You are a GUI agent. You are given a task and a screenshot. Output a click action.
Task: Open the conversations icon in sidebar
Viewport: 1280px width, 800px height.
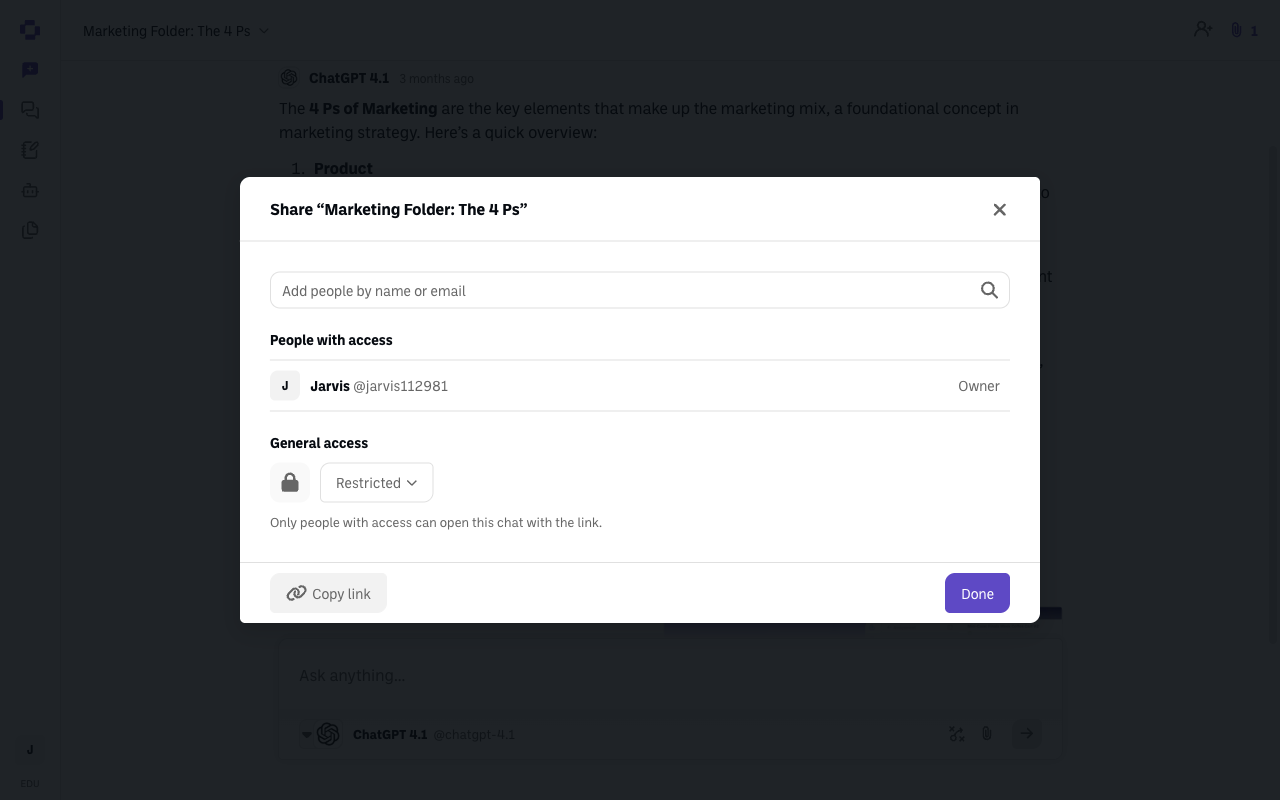pos(30,110)
